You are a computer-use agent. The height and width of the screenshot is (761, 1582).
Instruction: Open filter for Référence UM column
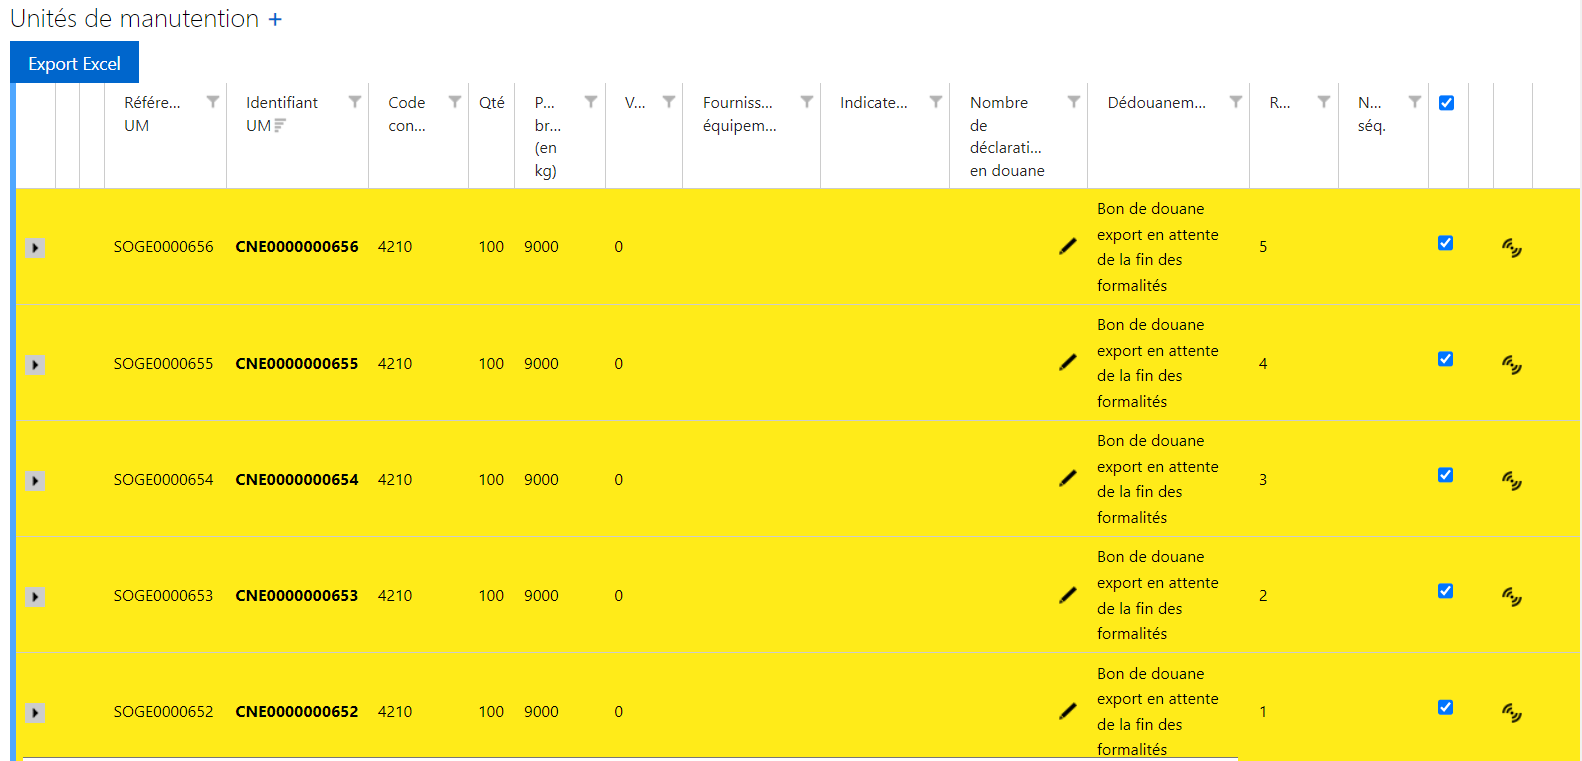click(213, 102)
